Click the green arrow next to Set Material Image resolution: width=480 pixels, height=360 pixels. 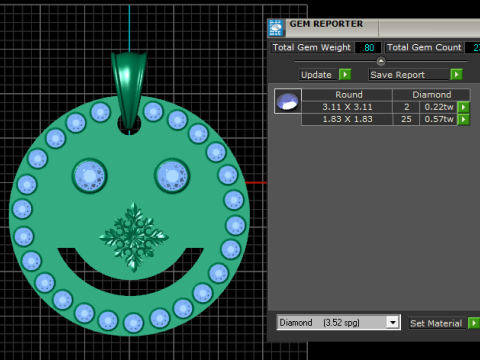click(474, 323)
